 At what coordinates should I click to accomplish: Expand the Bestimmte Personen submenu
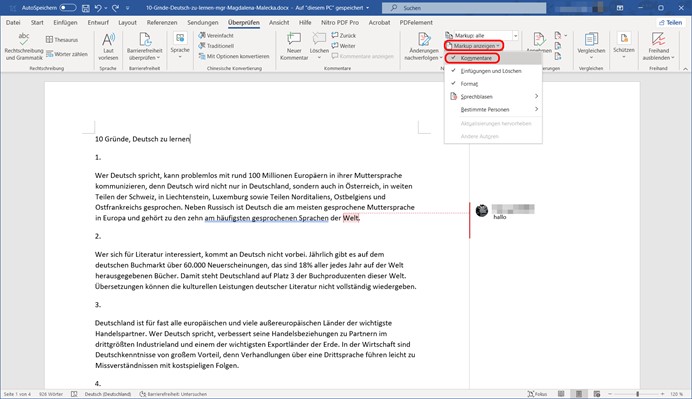coord(493,109)
